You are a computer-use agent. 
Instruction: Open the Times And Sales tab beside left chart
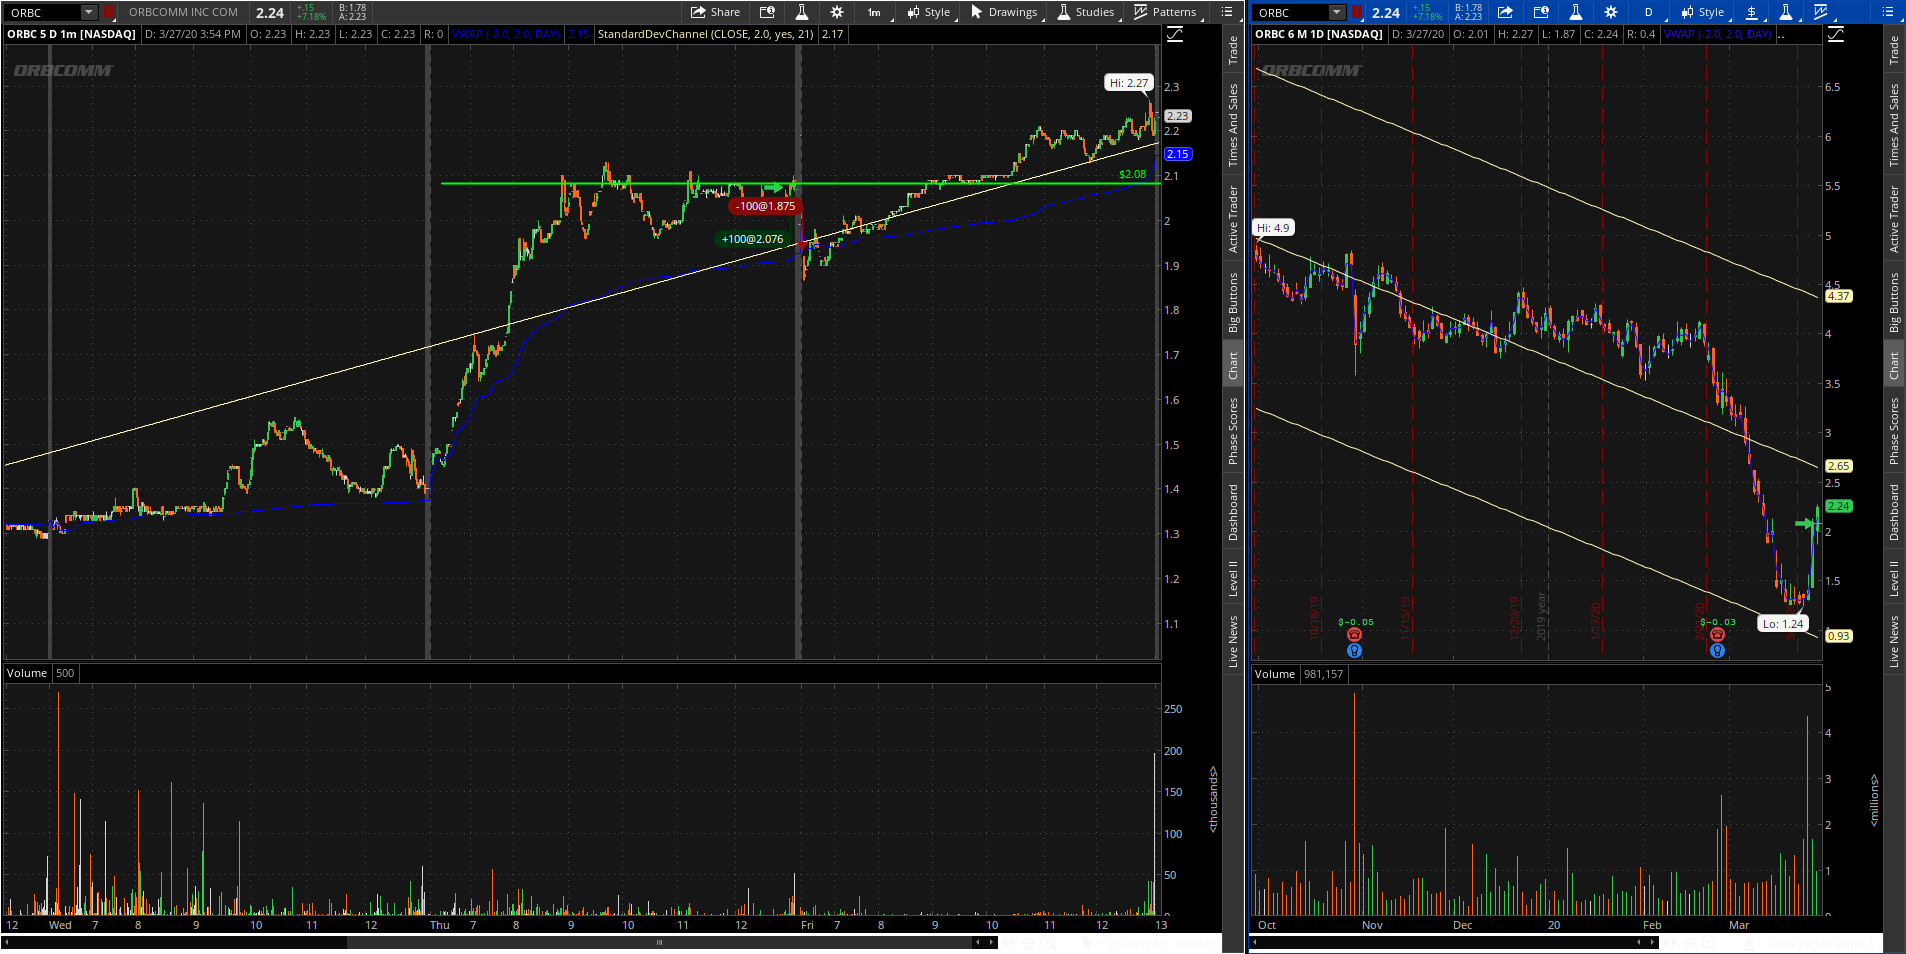[x=1233, y=125]
